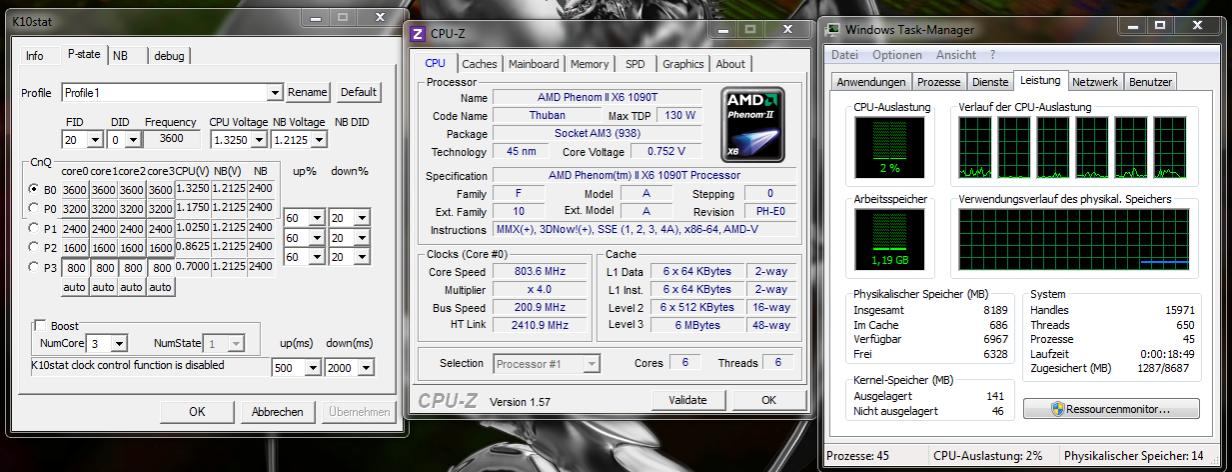This screenshot has width=1232, height=472.
Task: Click the Rename button in K10stat
Action: [308, 92]
